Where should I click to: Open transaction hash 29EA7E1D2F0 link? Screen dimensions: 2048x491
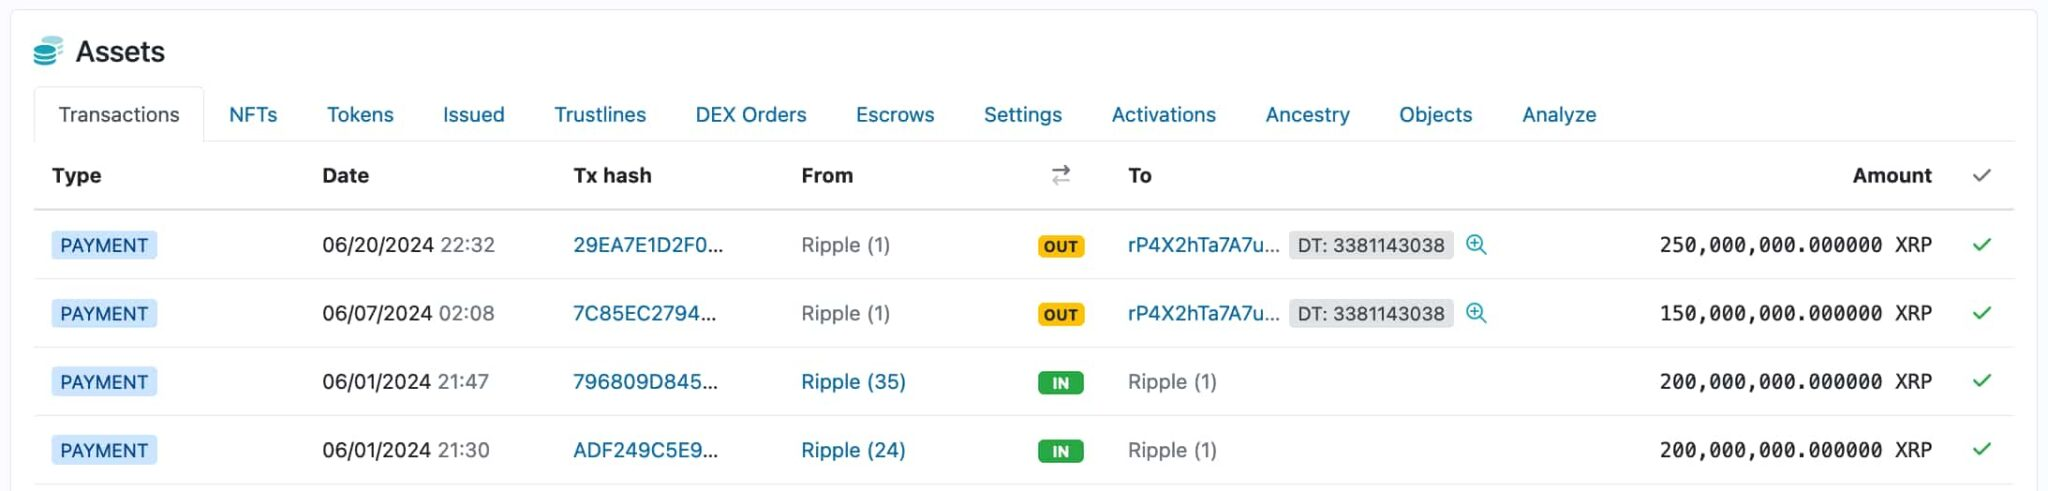click(x=647, y=245)
